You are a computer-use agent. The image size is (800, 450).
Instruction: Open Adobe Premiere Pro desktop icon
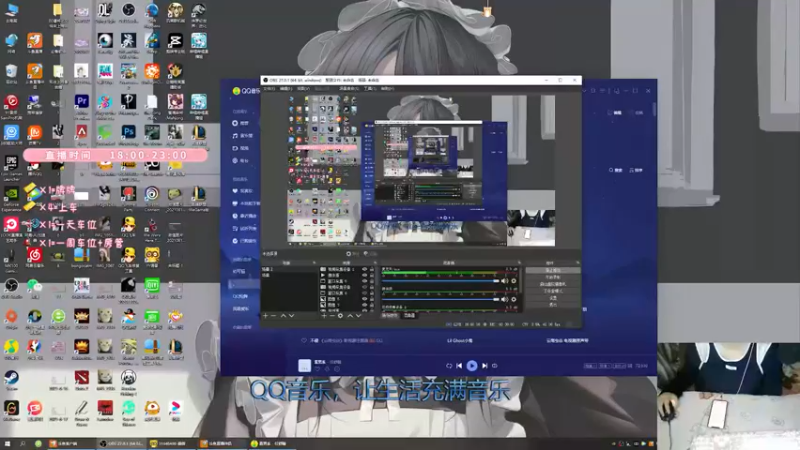(x=82, y=102)
